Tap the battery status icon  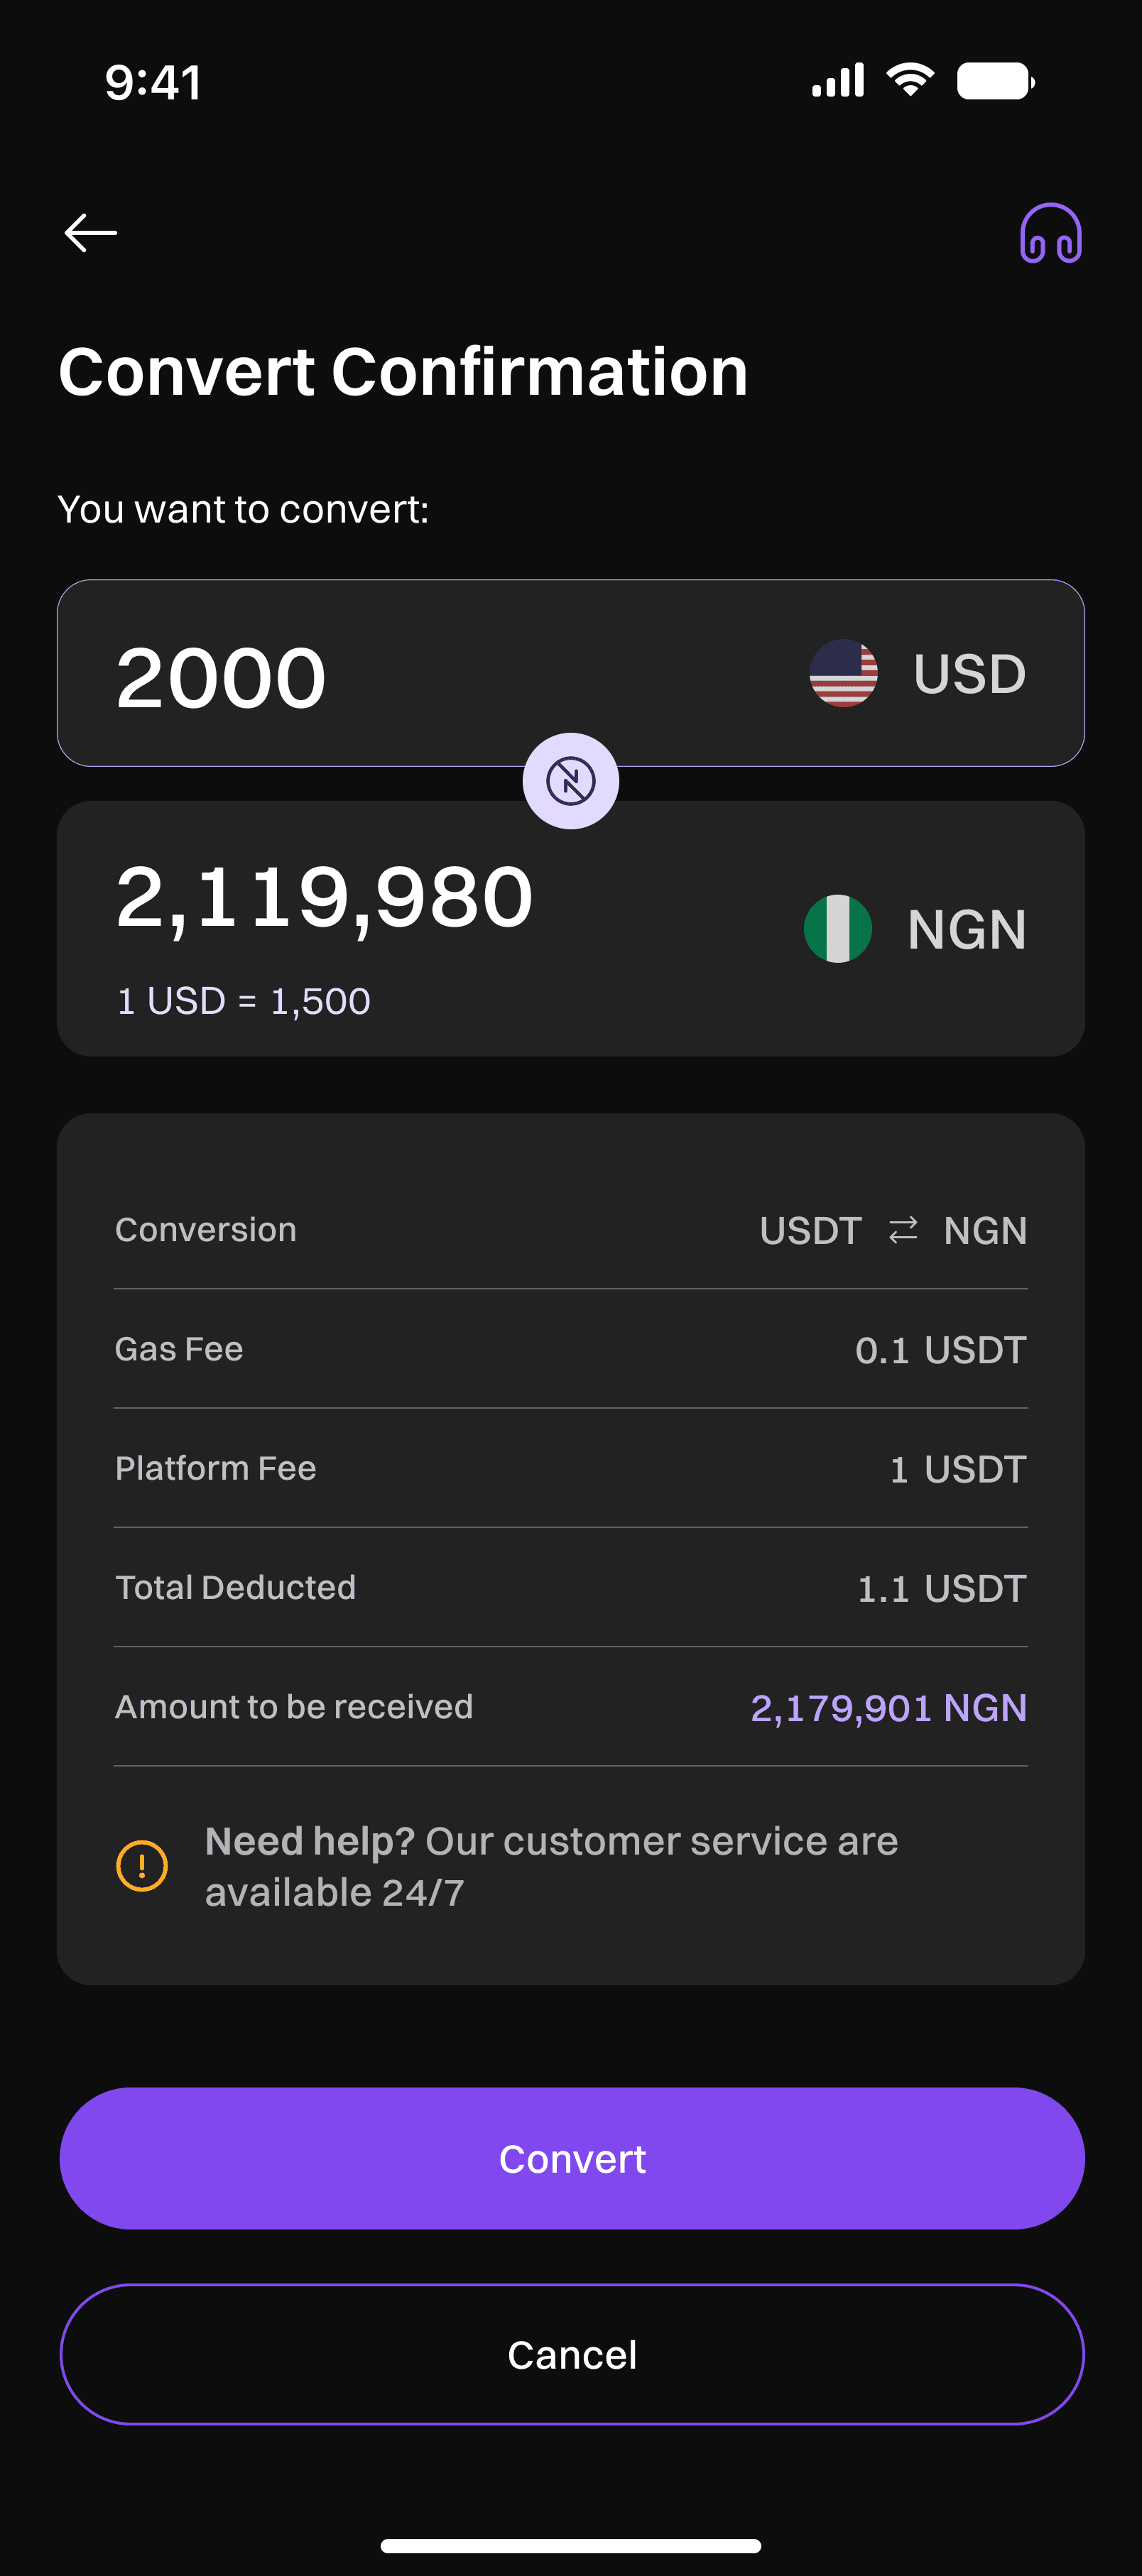(995, 81)
